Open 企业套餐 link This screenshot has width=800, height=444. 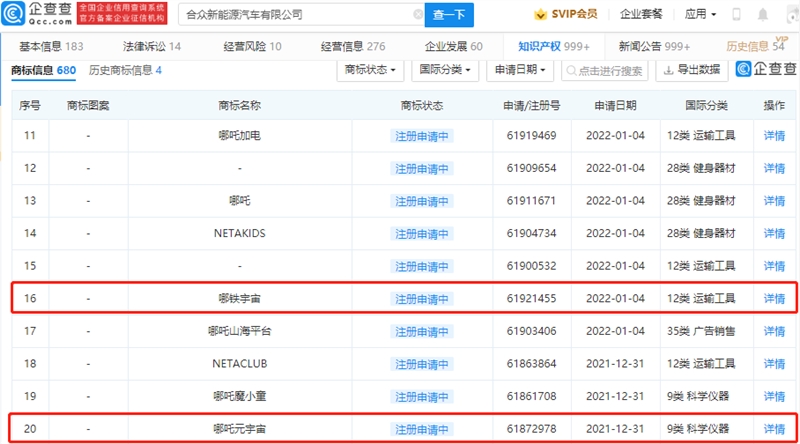click(641, 14)
